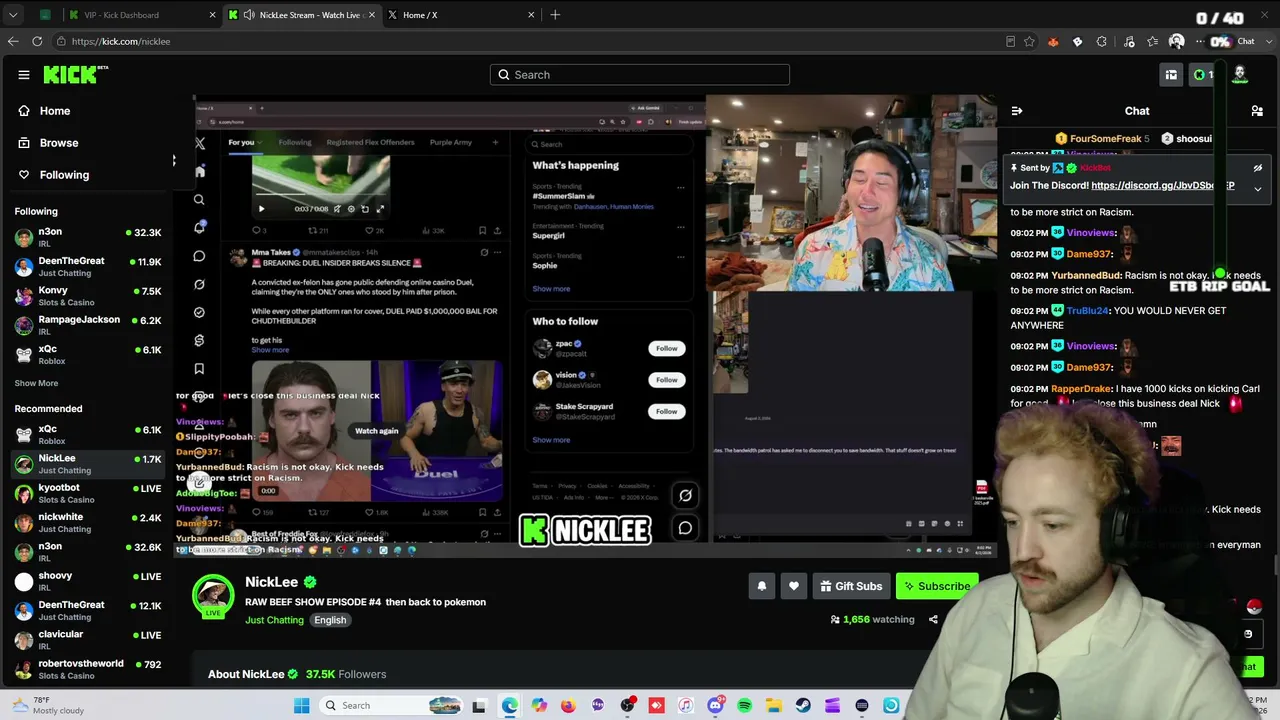Open the Kick dashboard layout icon
The height and width of the screenshot is (720, 1280).
coord(1171,75)
